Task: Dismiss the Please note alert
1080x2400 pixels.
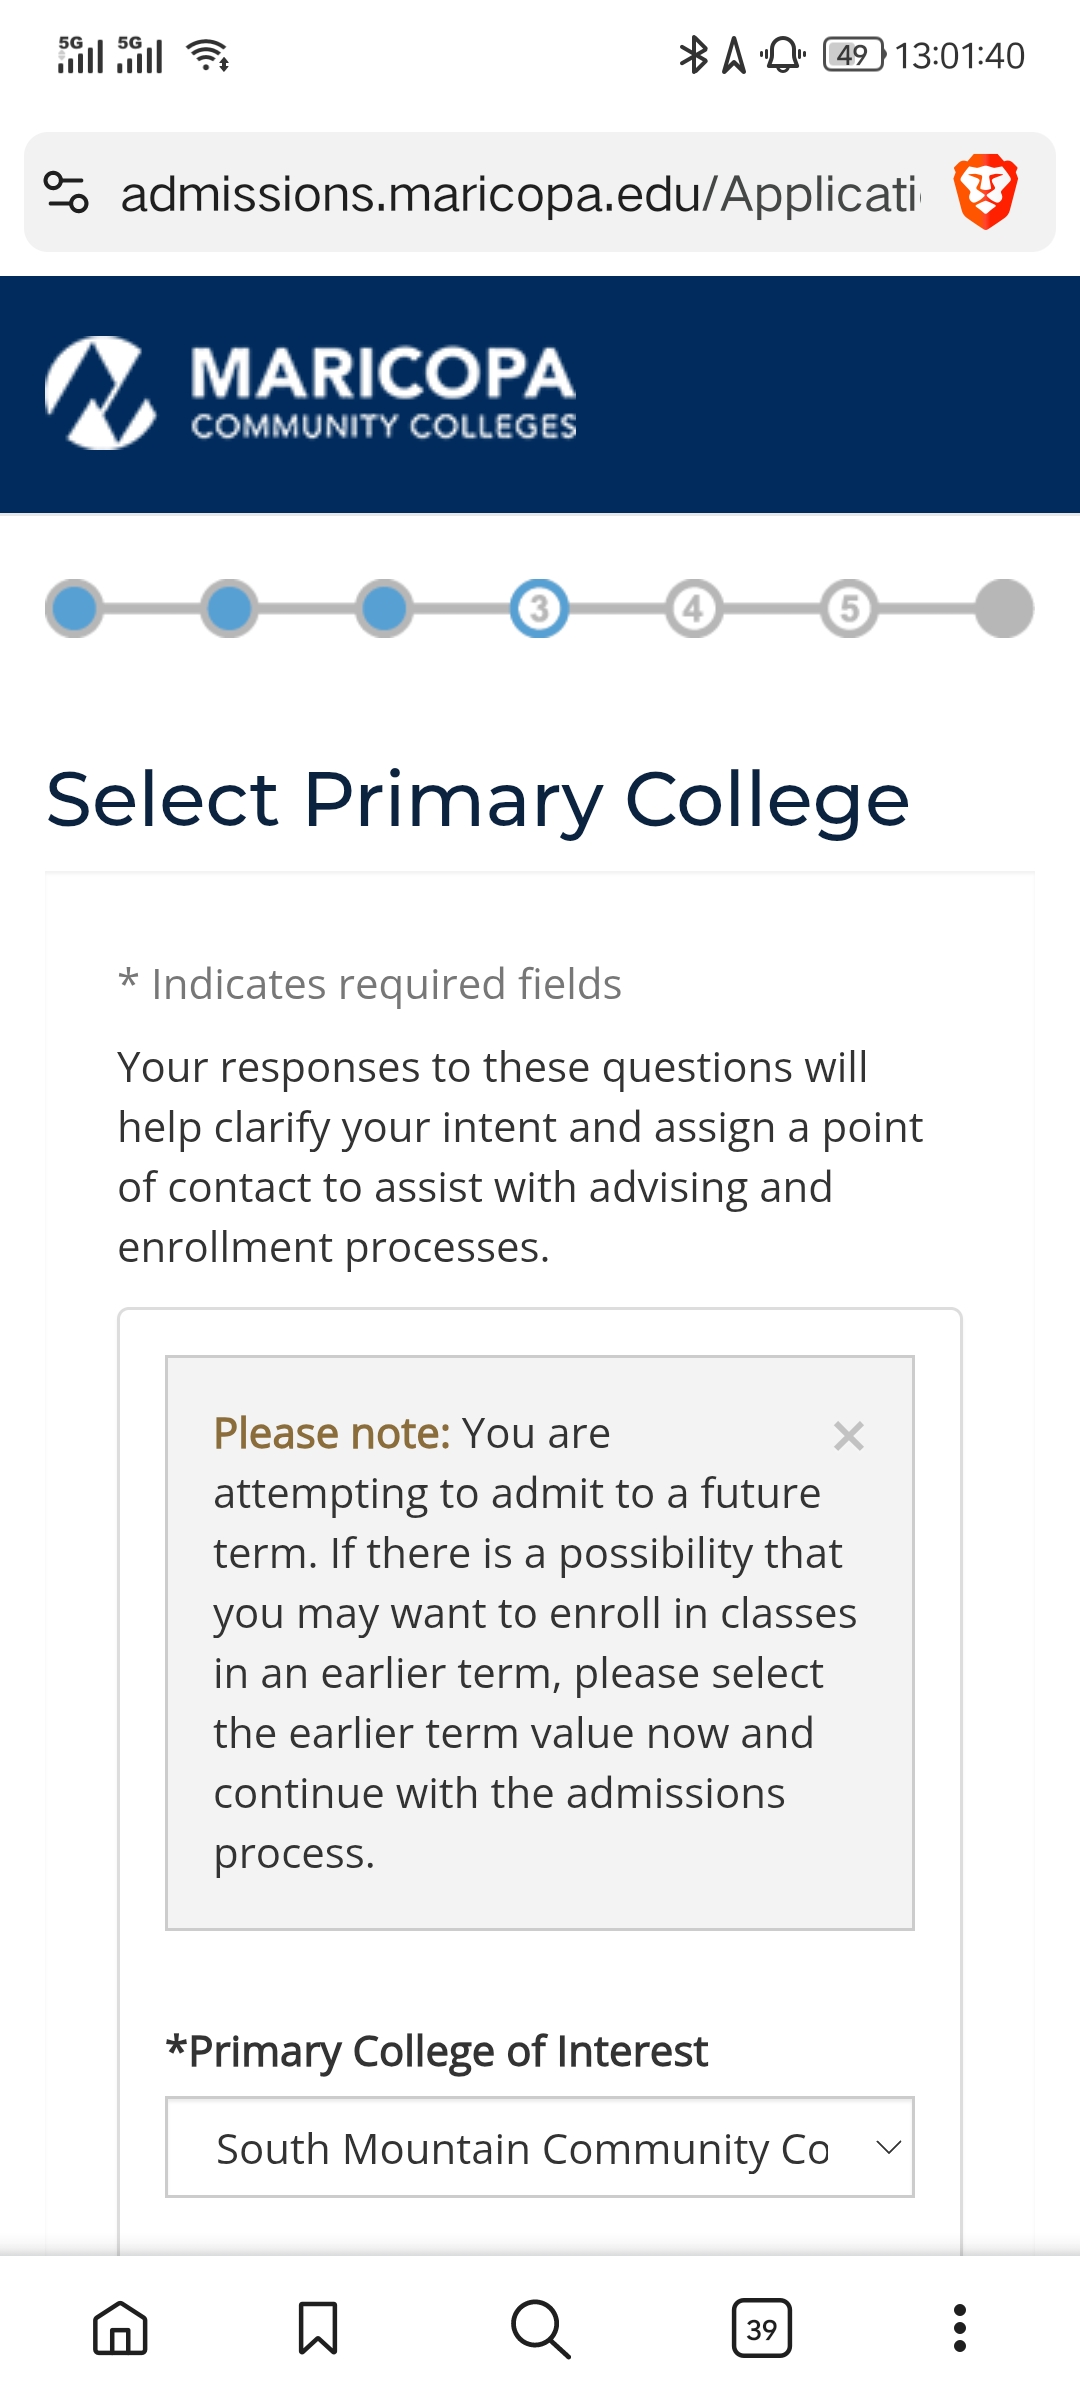Action: click(848, 1436)
